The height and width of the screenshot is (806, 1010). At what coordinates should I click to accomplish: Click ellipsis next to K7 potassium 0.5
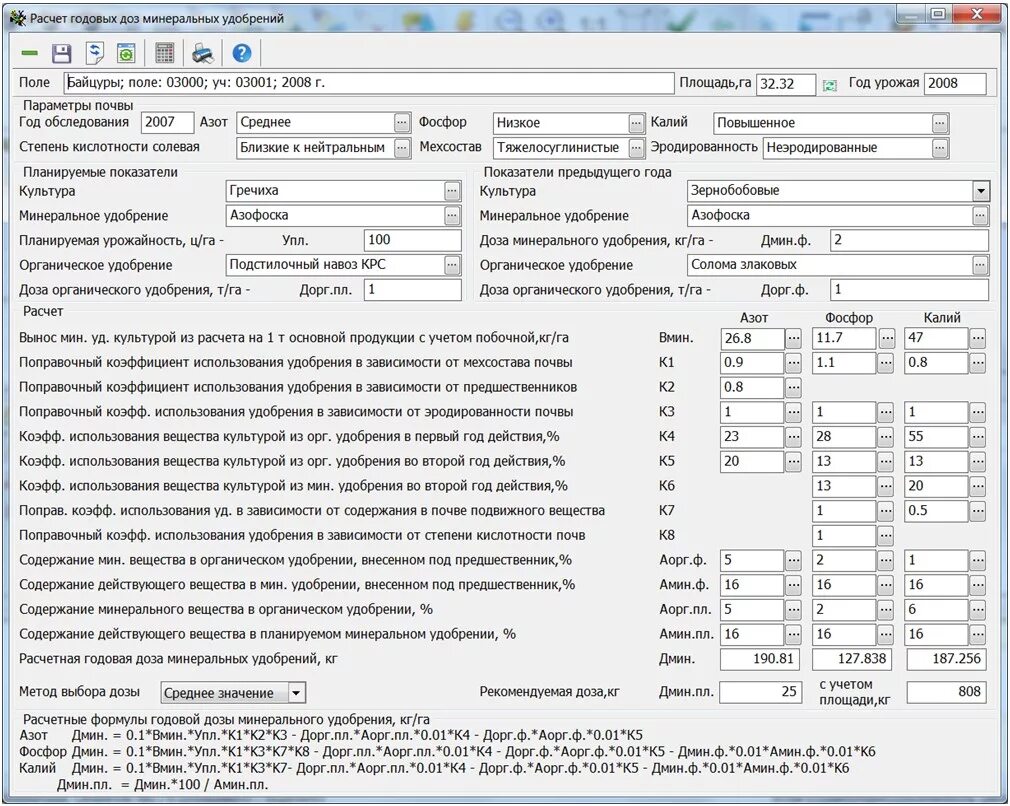click(x=978, y=511)
